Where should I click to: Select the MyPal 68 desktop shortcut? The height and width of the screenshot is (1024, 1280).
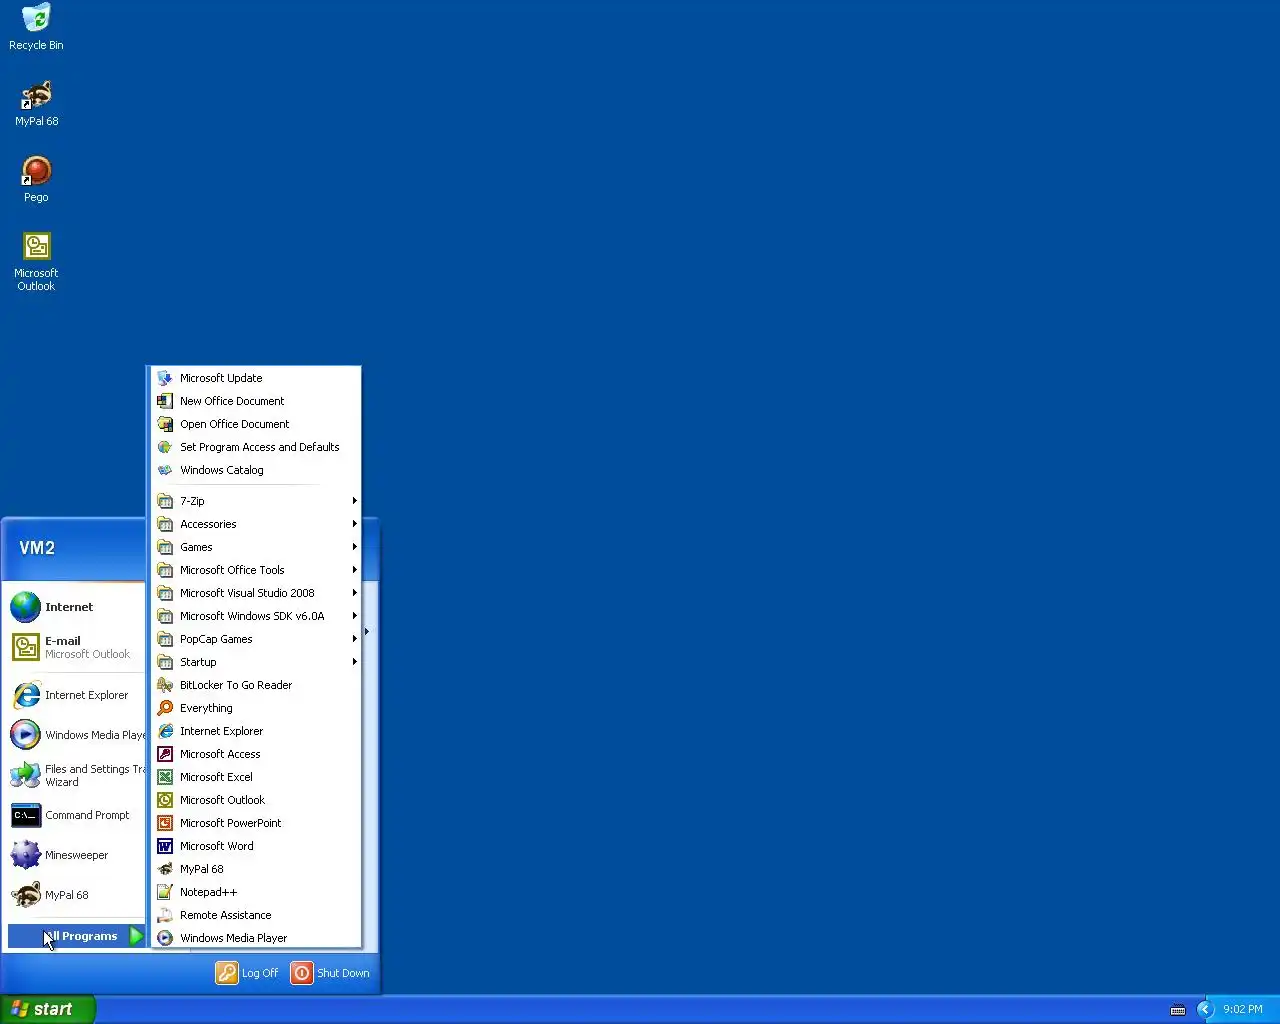[x=36, y=103]
